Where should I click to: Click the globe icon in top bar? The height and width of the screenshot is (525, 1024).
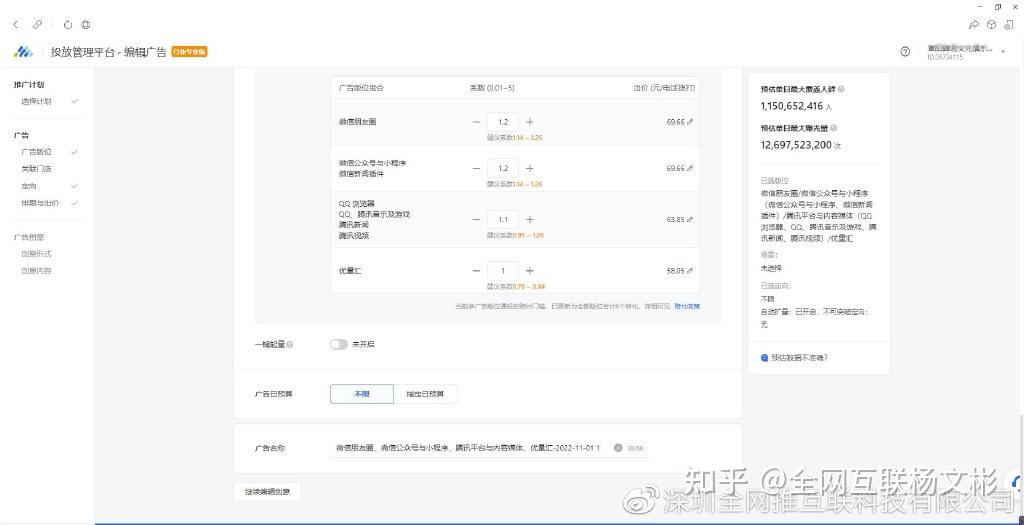(86, 25)
